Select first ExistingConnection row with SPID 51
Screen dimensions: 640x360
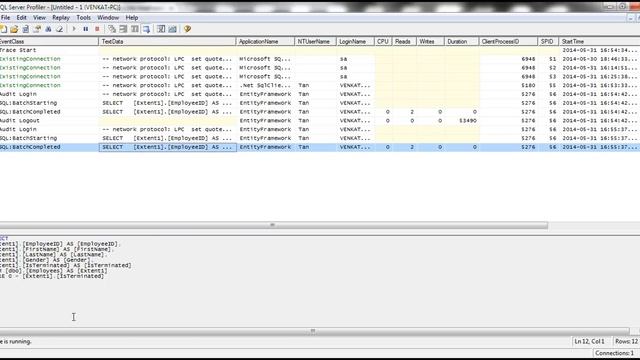pos(320,59)
